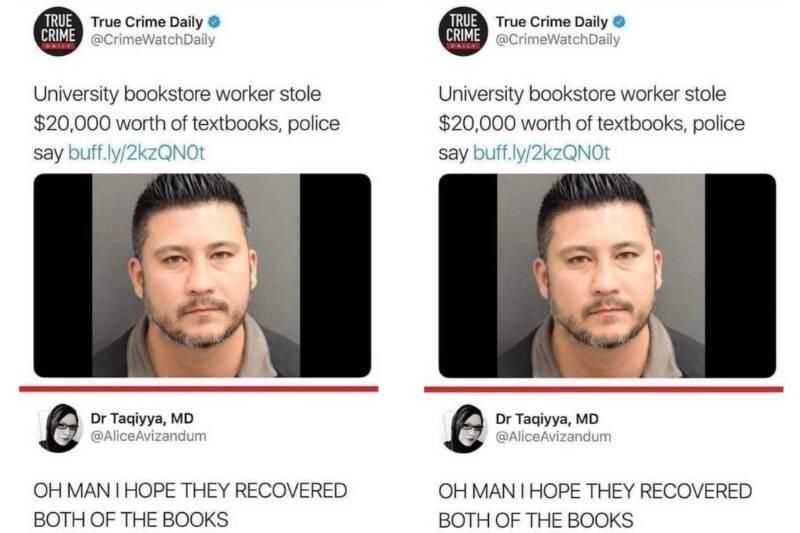Open Dr Taqiyya profile picture in right reply
This screenshot has width=800, height=533.
(464, 428)
